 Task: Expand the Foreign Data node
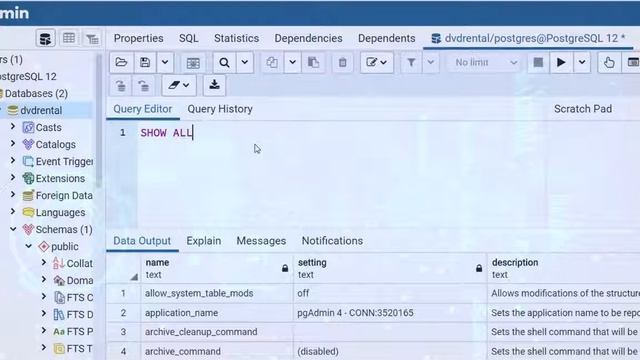click(x=13, y=195)
